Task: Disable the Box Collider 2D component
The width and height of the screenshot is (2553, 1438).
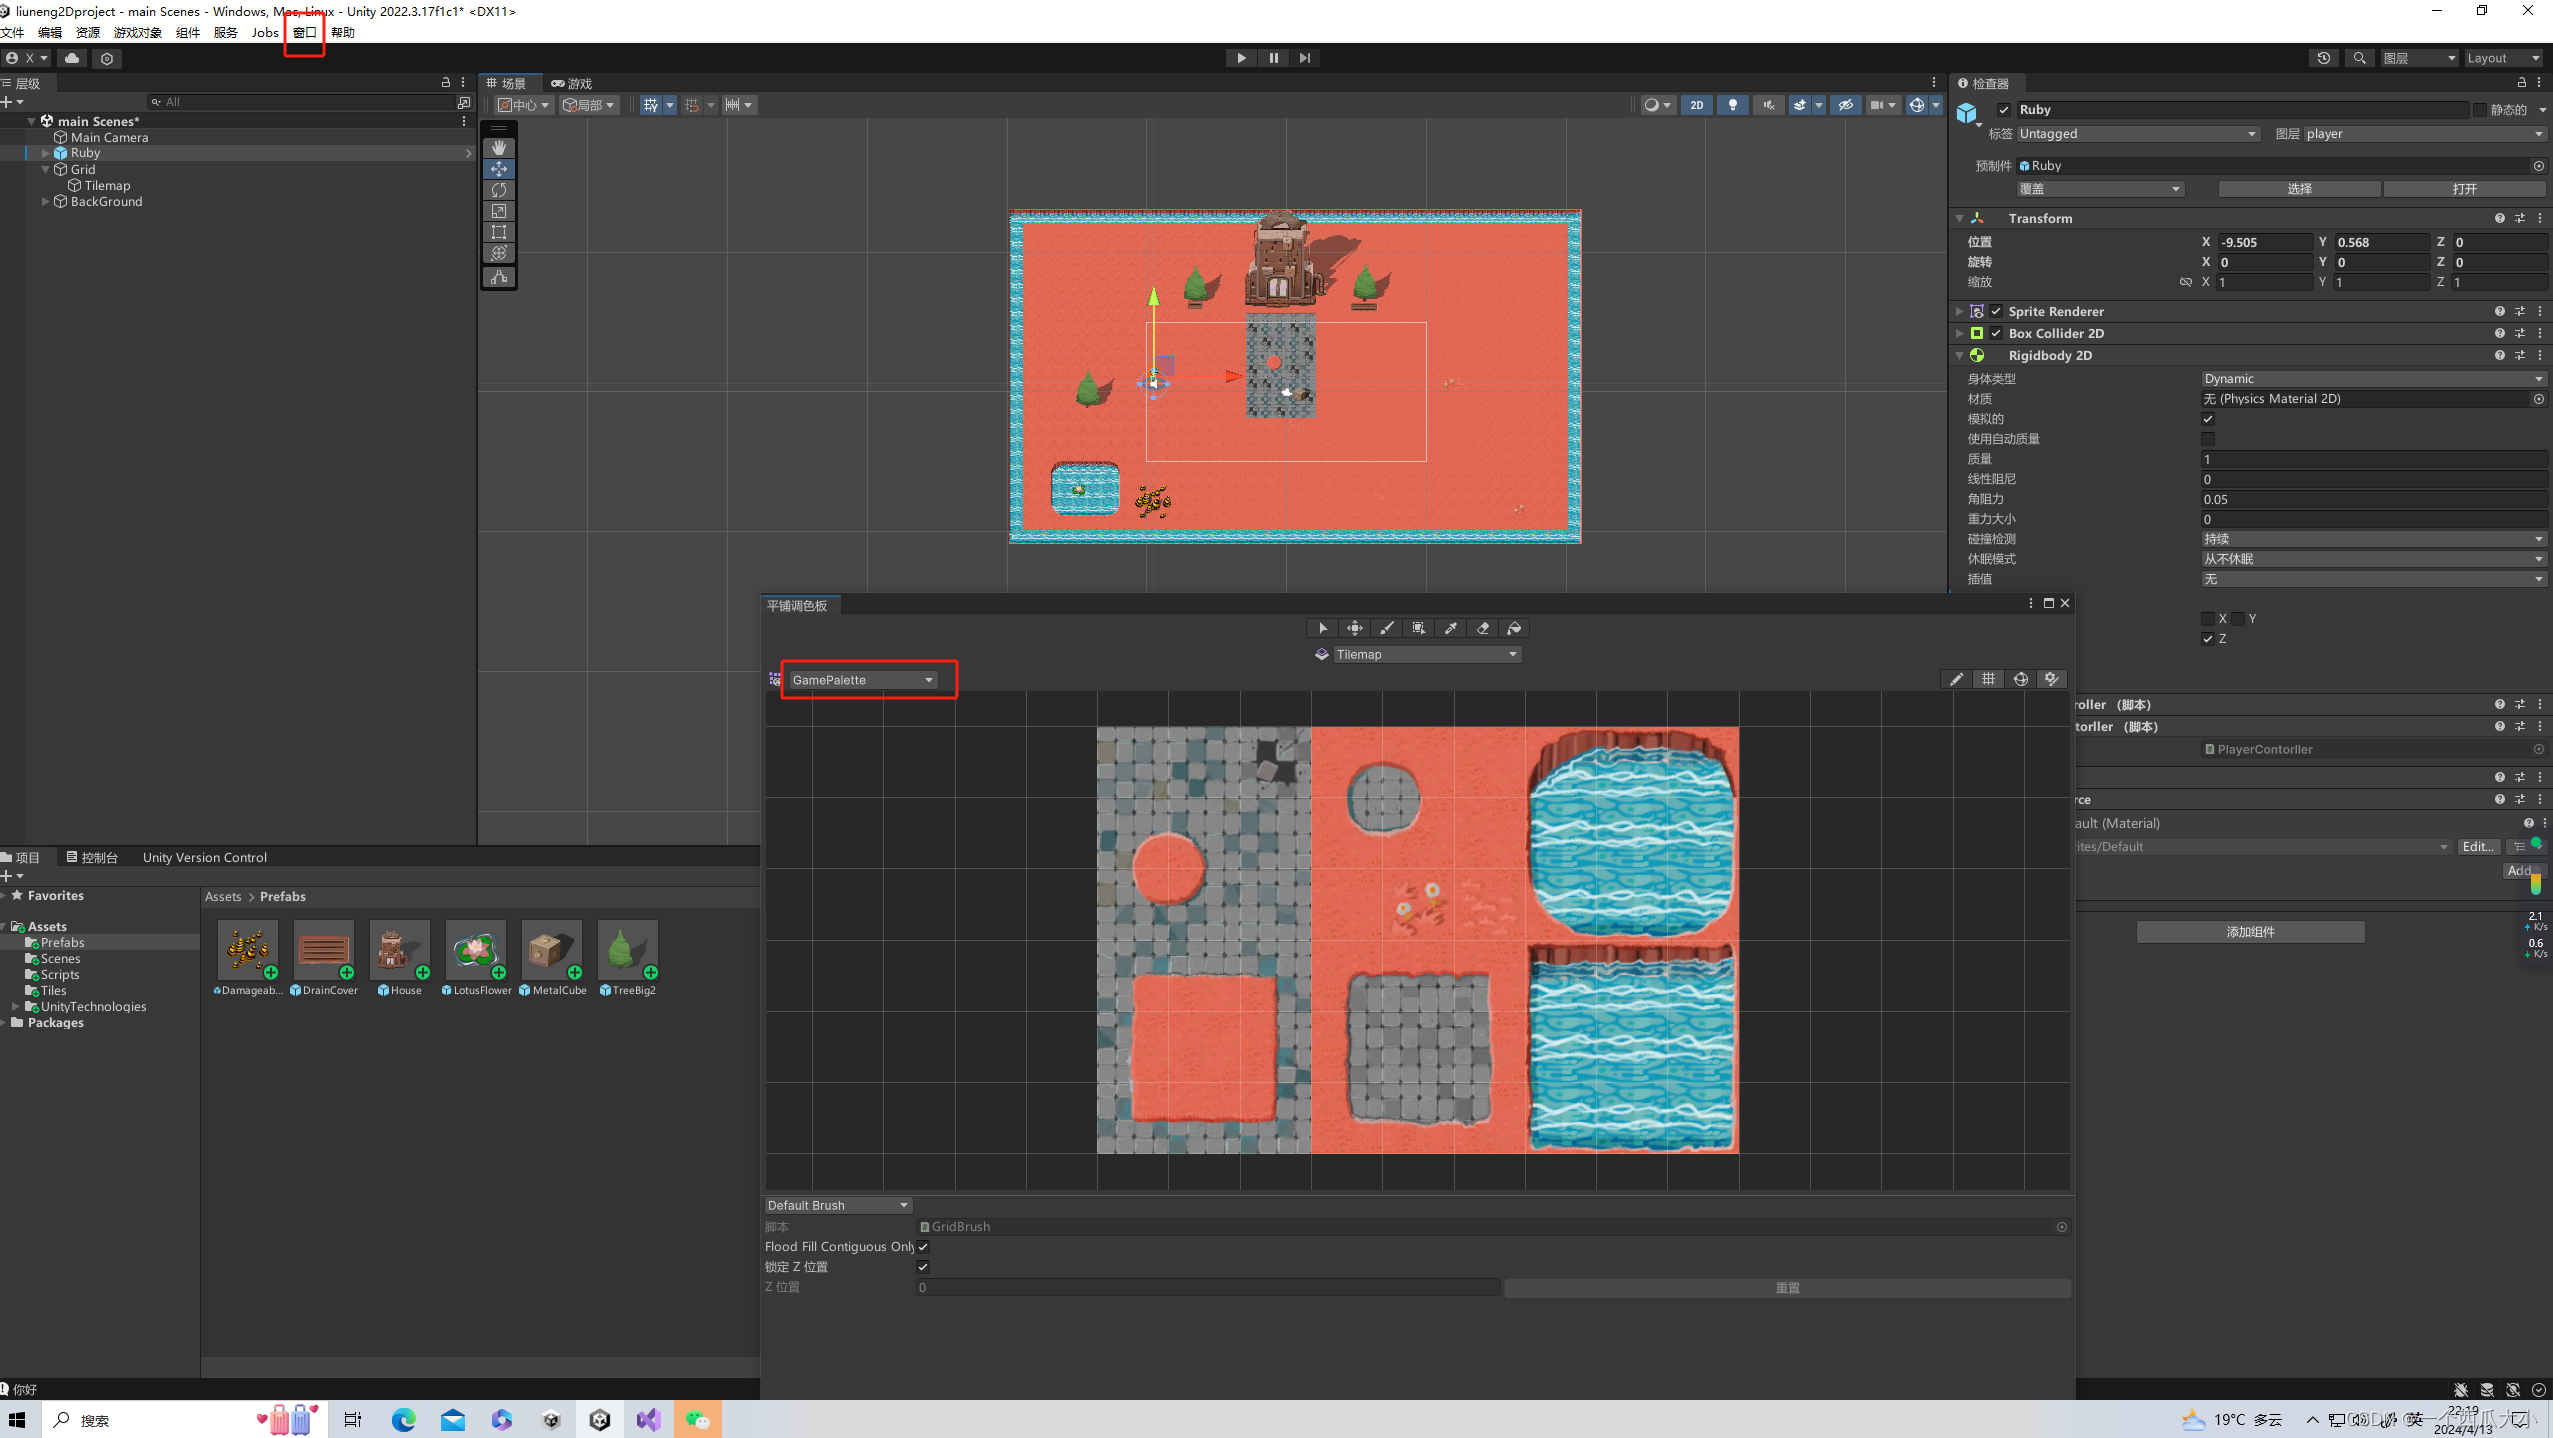Action: (1996, 334)
